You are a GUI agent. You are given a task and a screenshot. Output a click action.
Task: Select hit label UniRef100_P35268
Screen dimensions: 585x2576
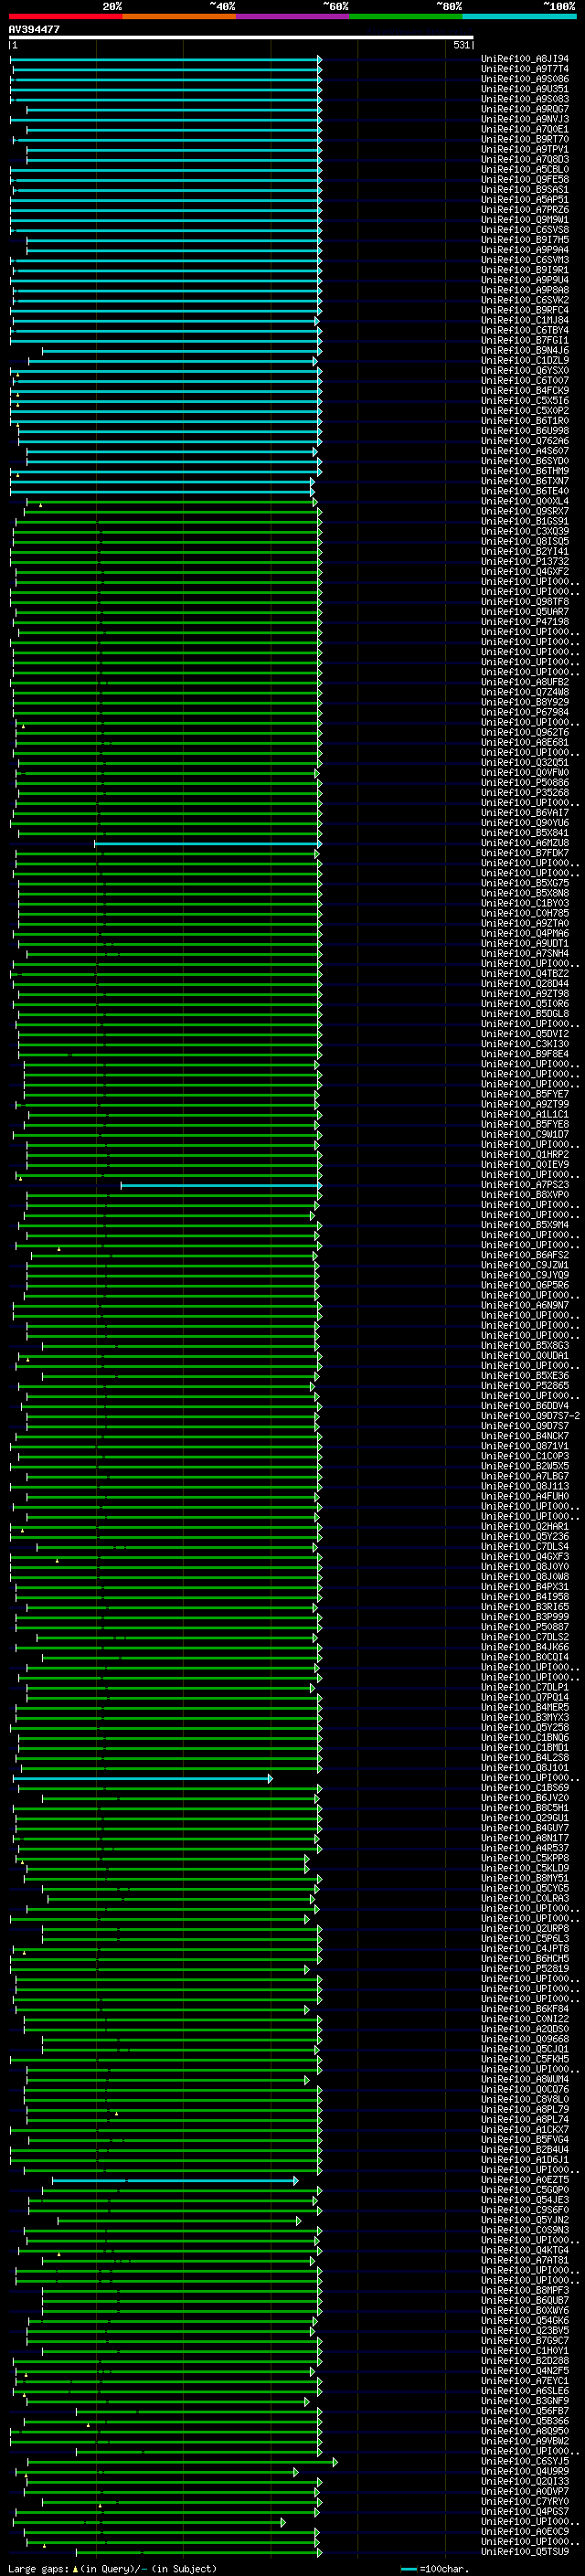(525, 793)
